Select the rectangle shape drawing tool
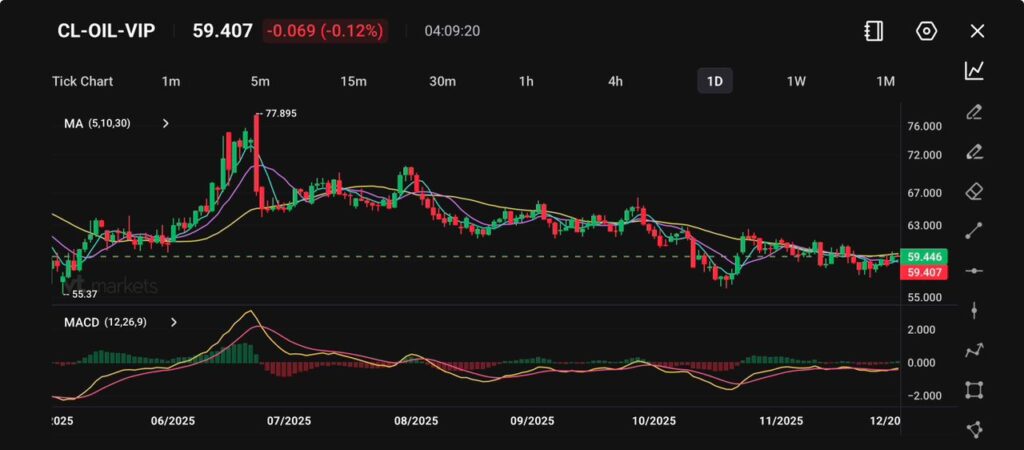Image resolution: width=1024 pixels, height=450 pixels. pos(974,390)
